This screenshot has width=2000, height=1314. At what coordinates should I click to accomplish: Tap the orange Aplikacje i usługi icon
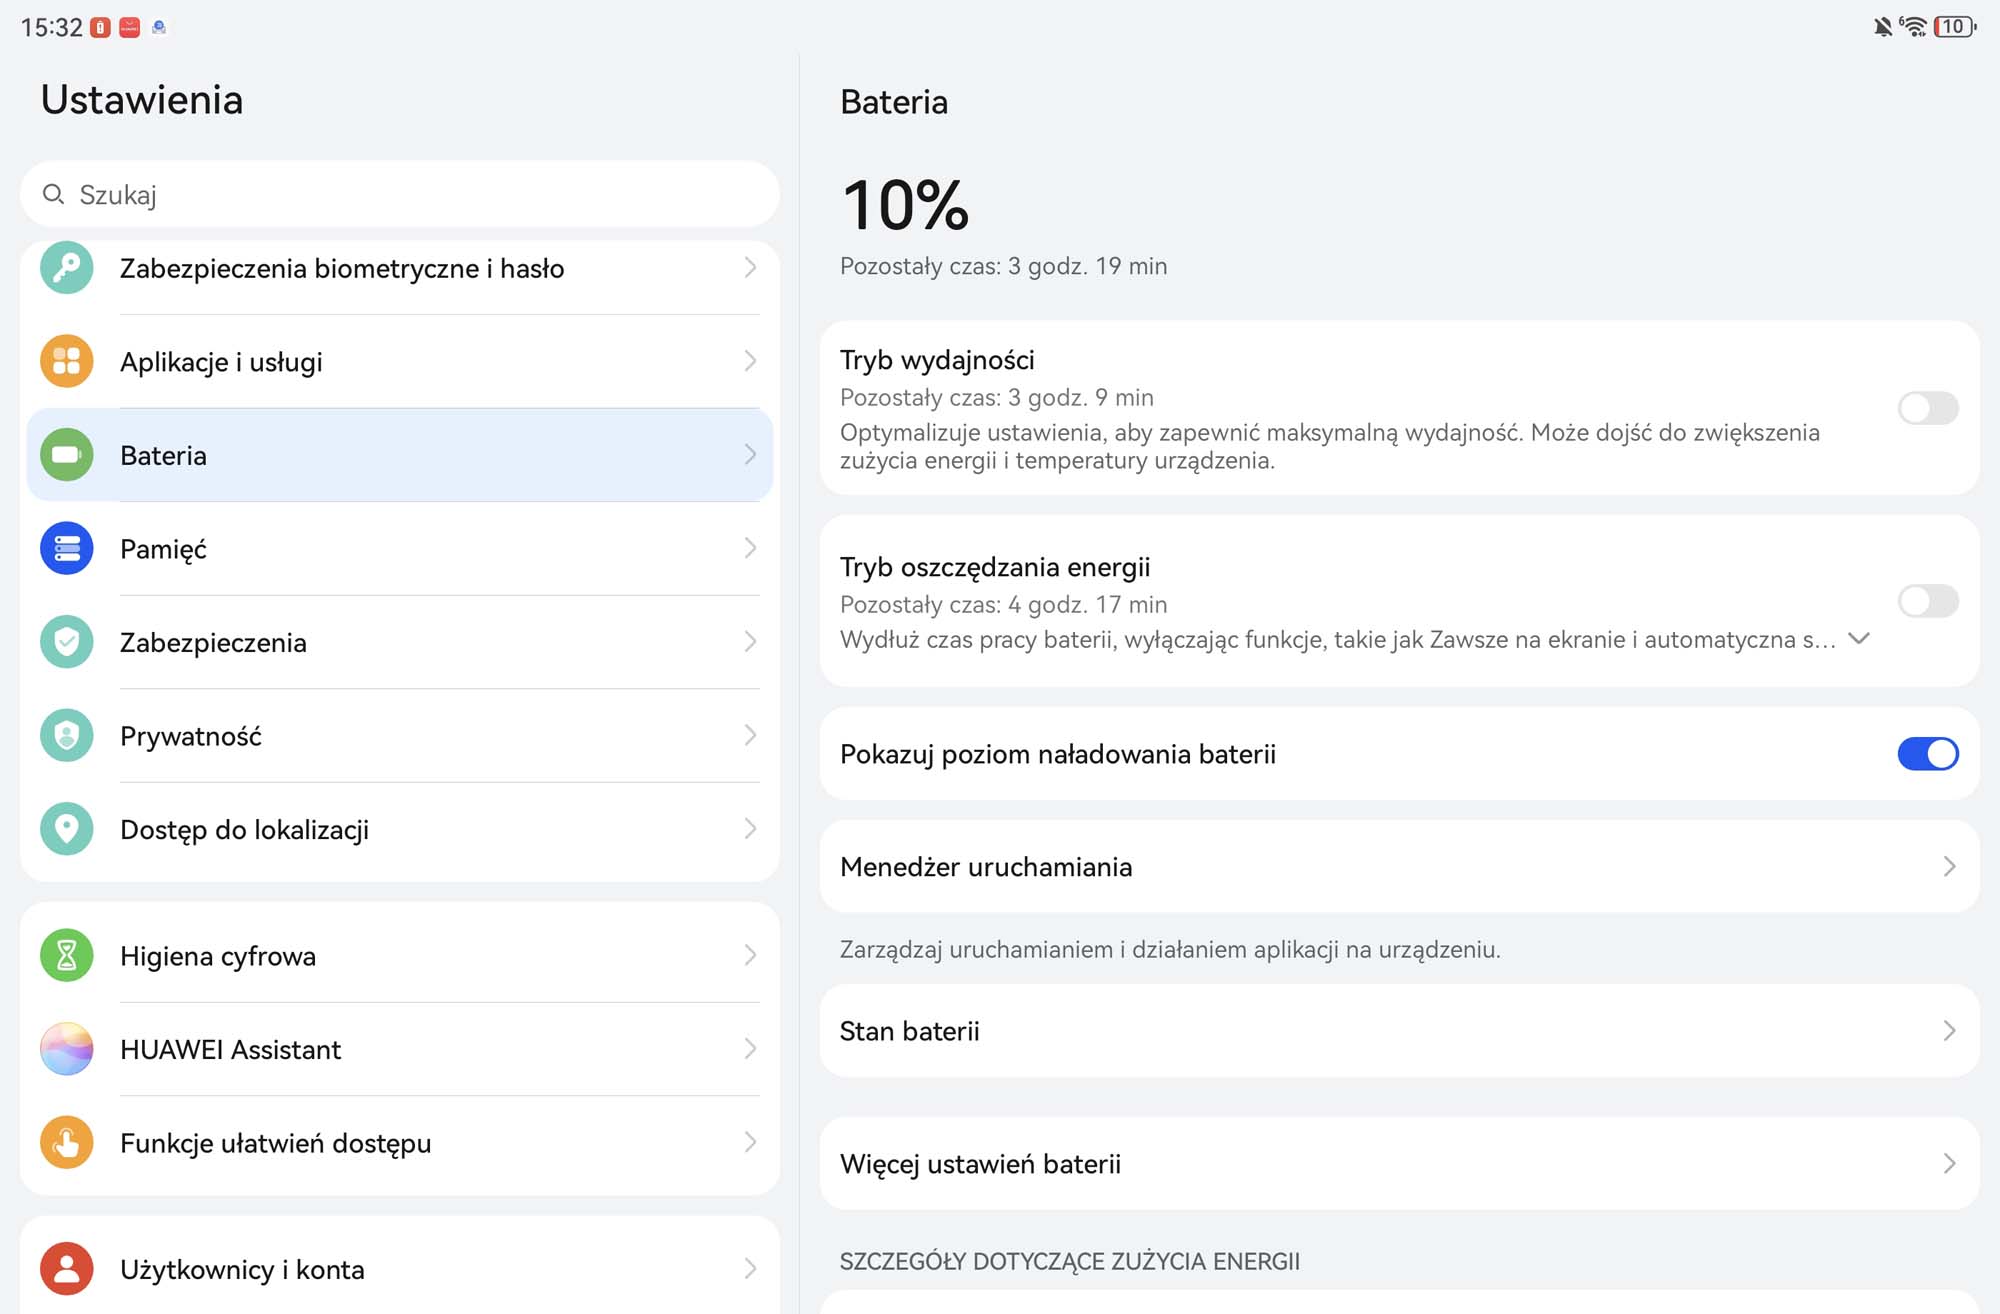66,361
